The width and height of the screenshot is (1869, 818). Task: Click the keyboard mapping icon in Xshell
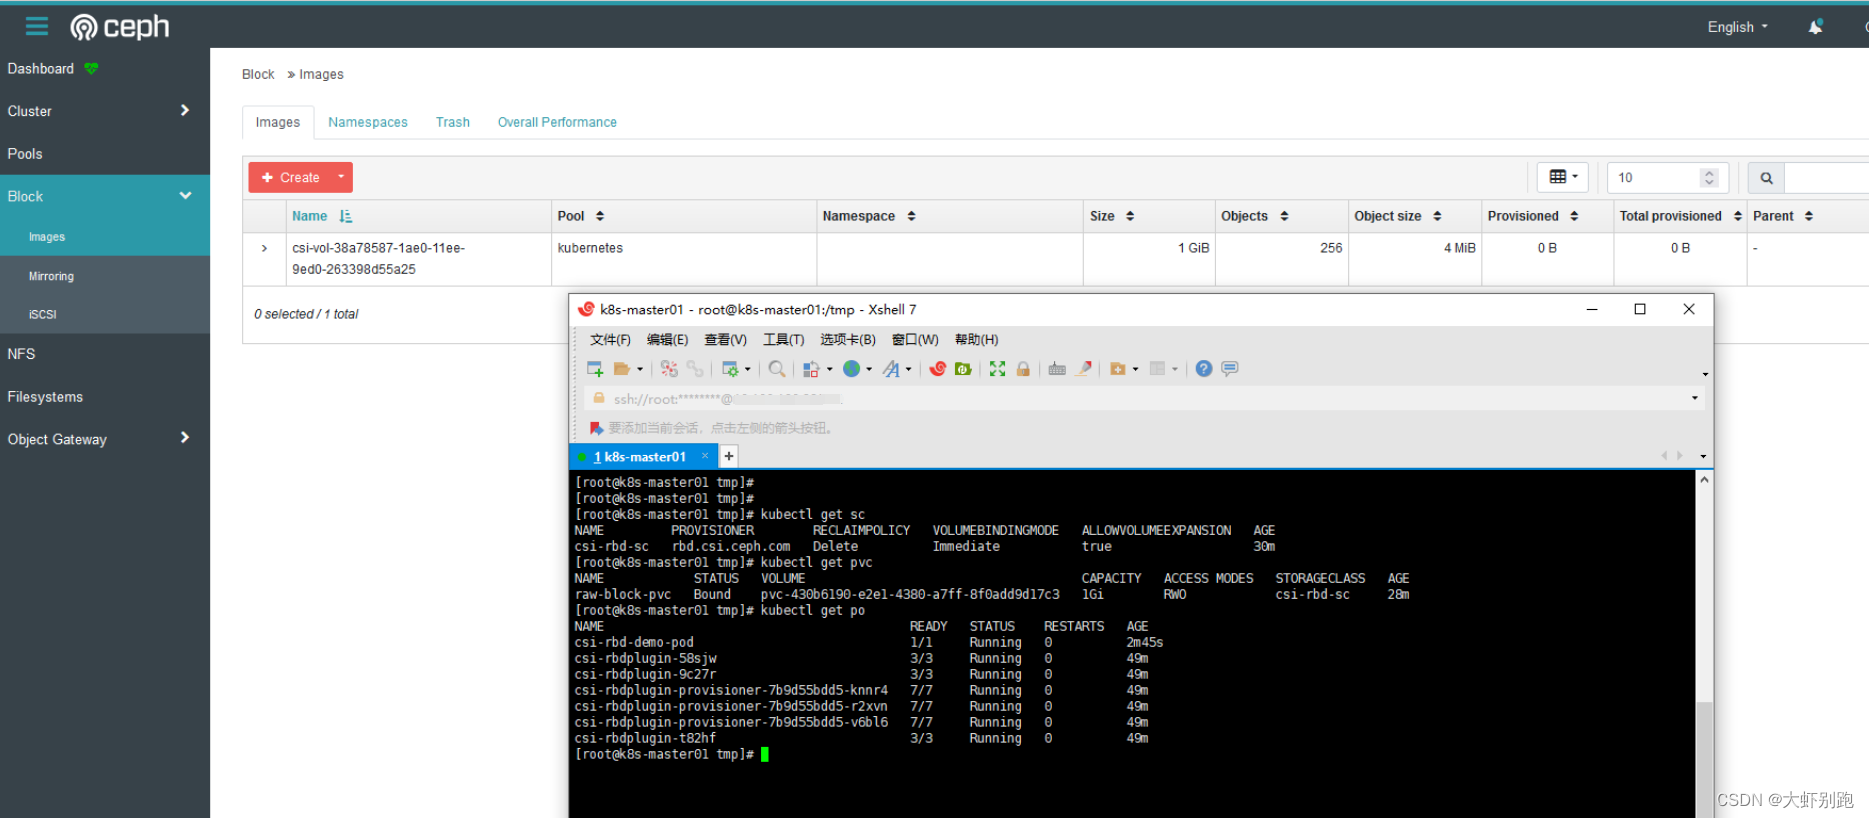(1057, 369)
